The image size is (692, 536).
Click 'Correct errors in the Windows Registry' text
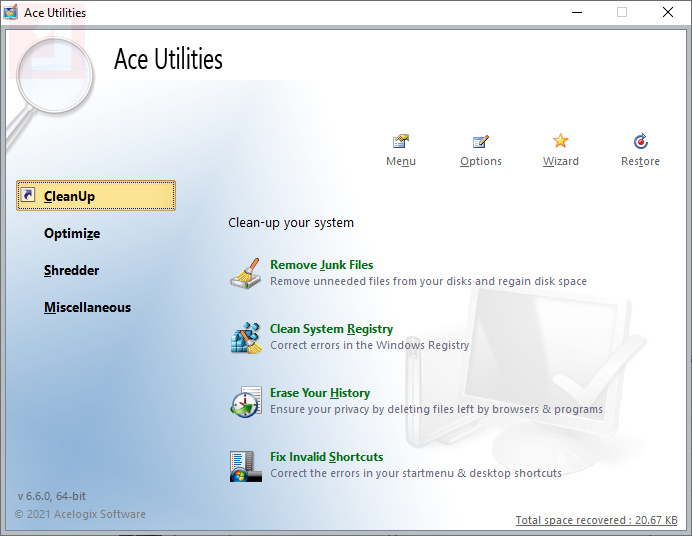coord(369,345)
